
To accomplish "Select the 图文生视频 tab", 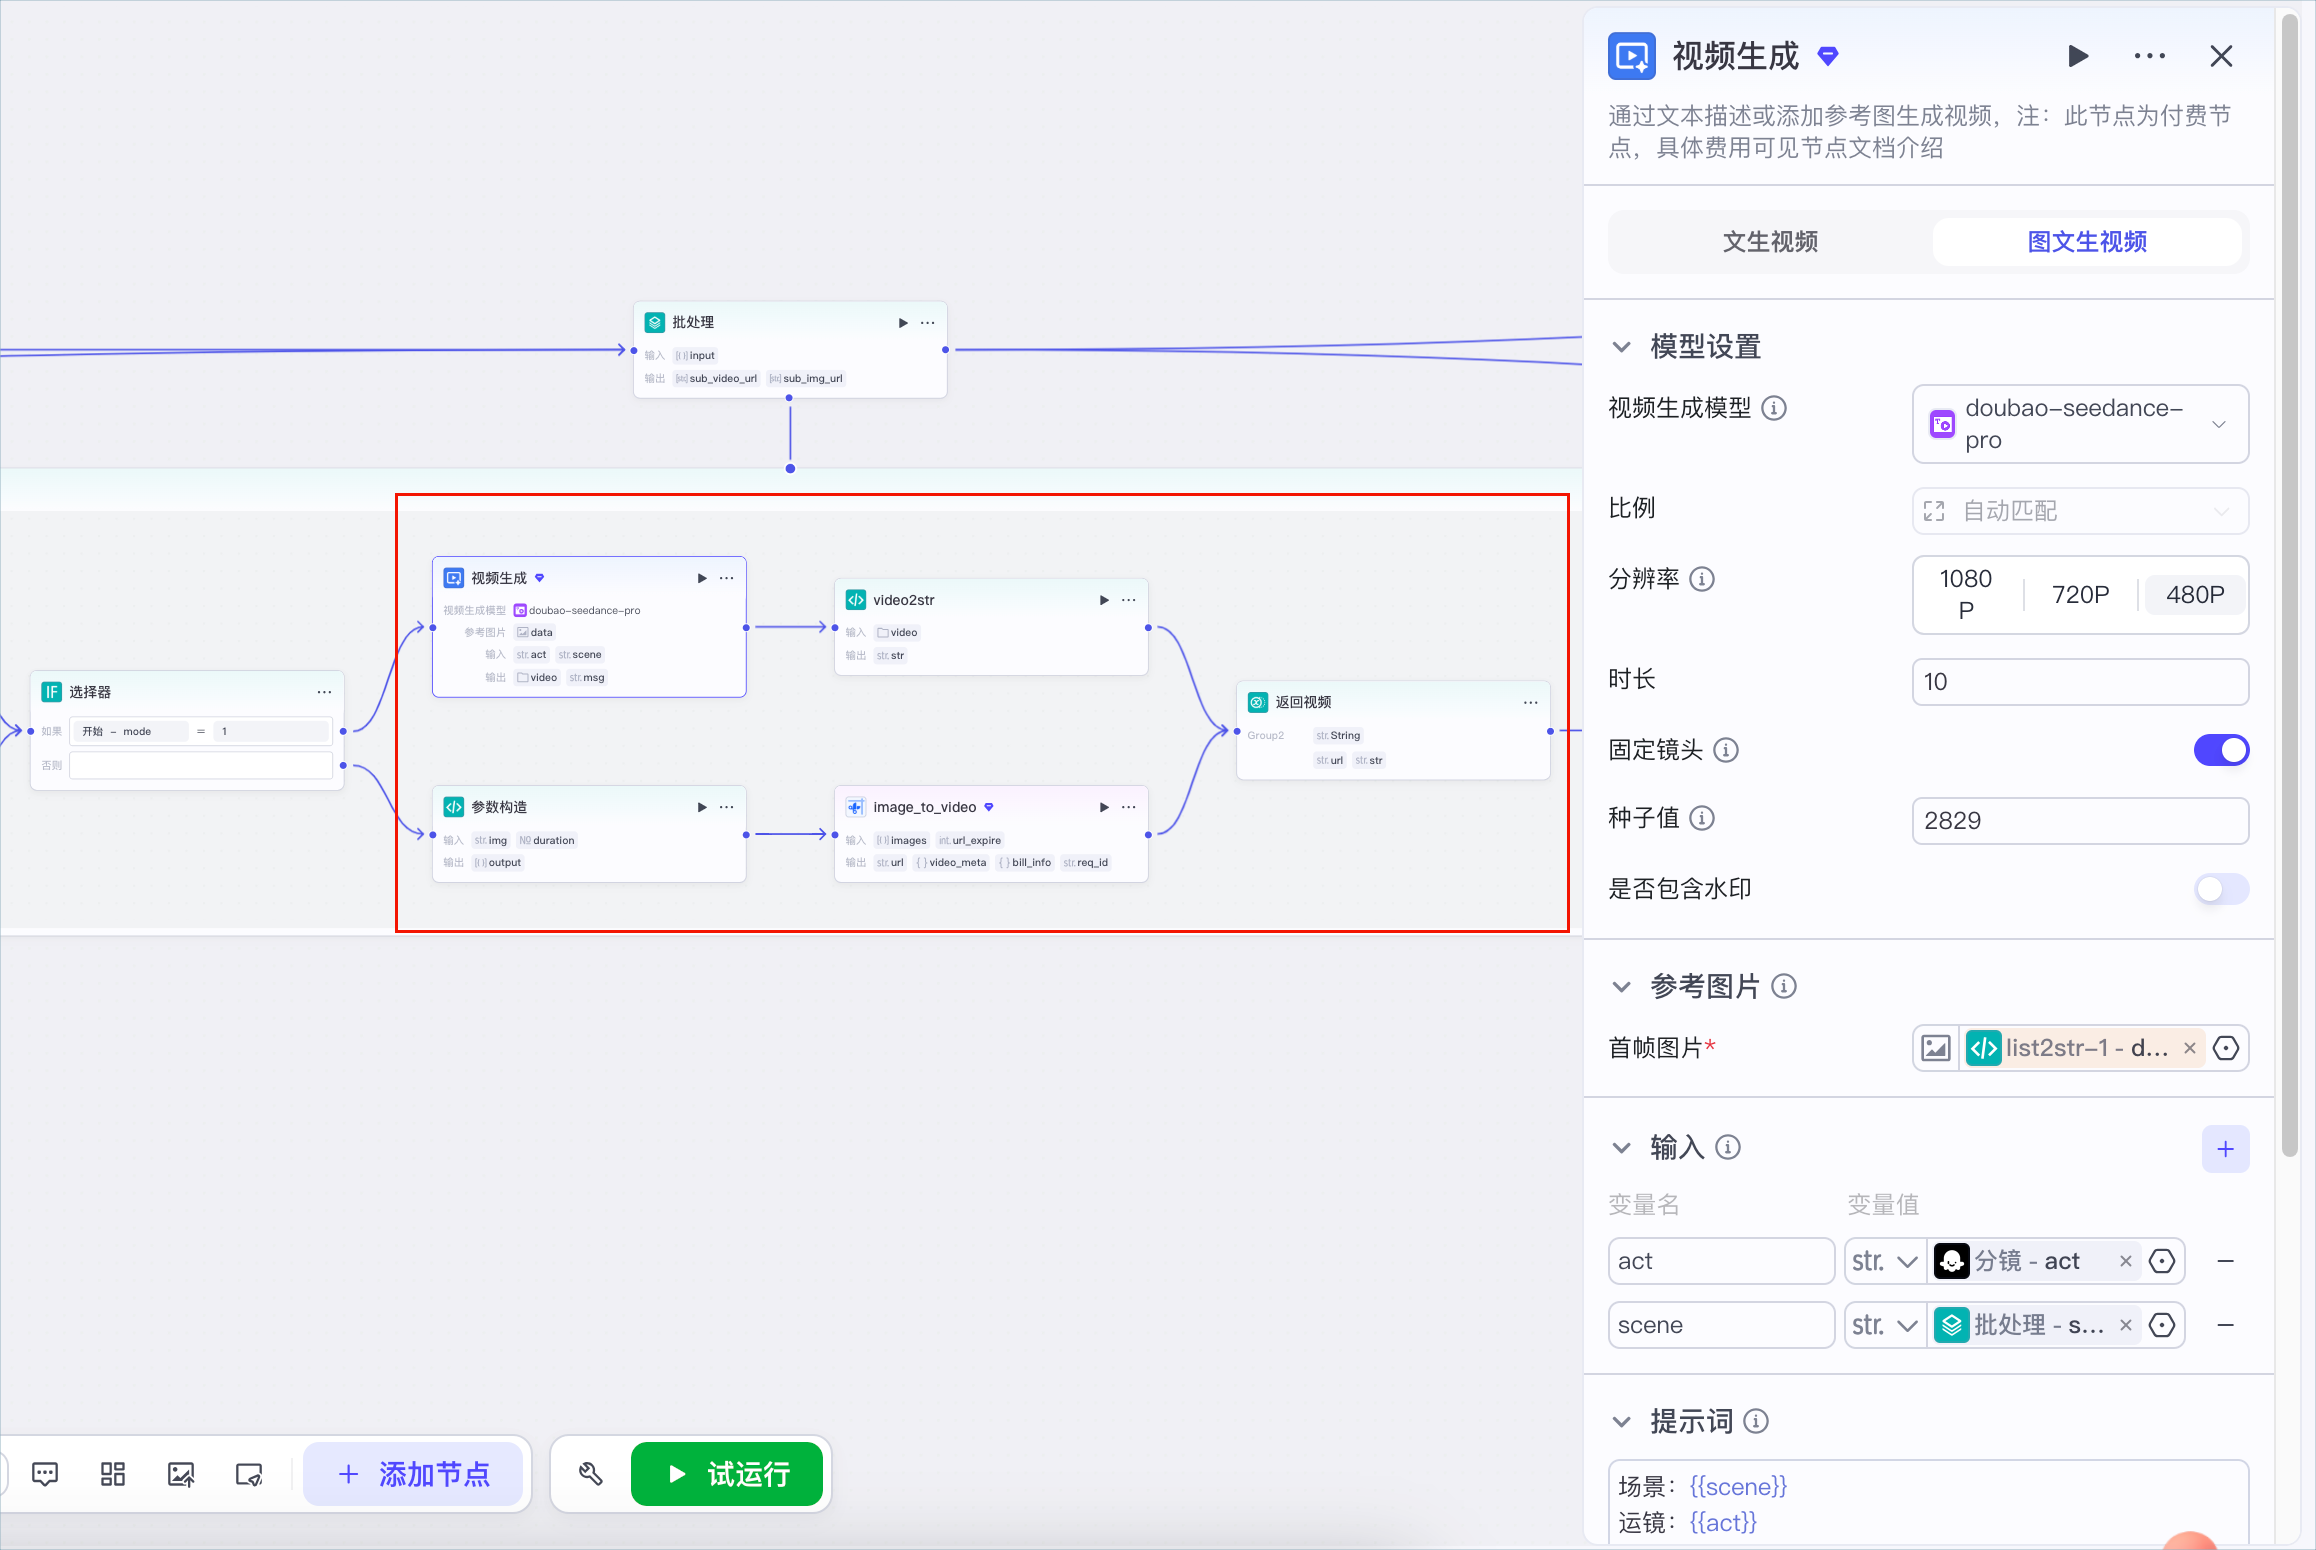I will pyautogui.click(x=2087, y=242).
